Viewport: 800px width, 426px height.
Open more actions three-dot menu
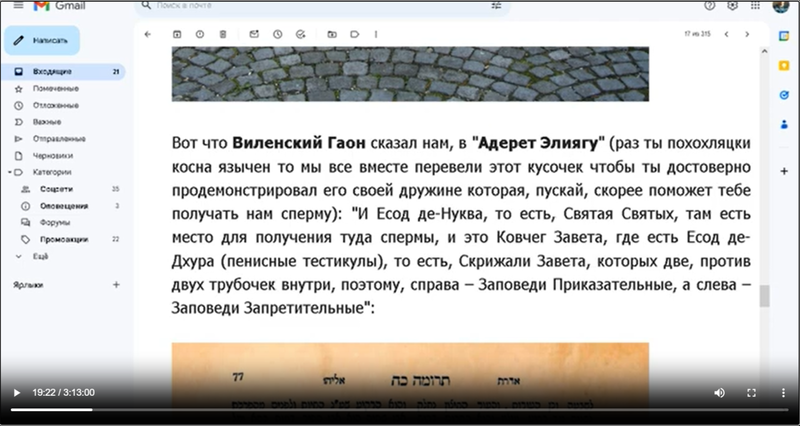pyautogui.click(x=376, y=34)
